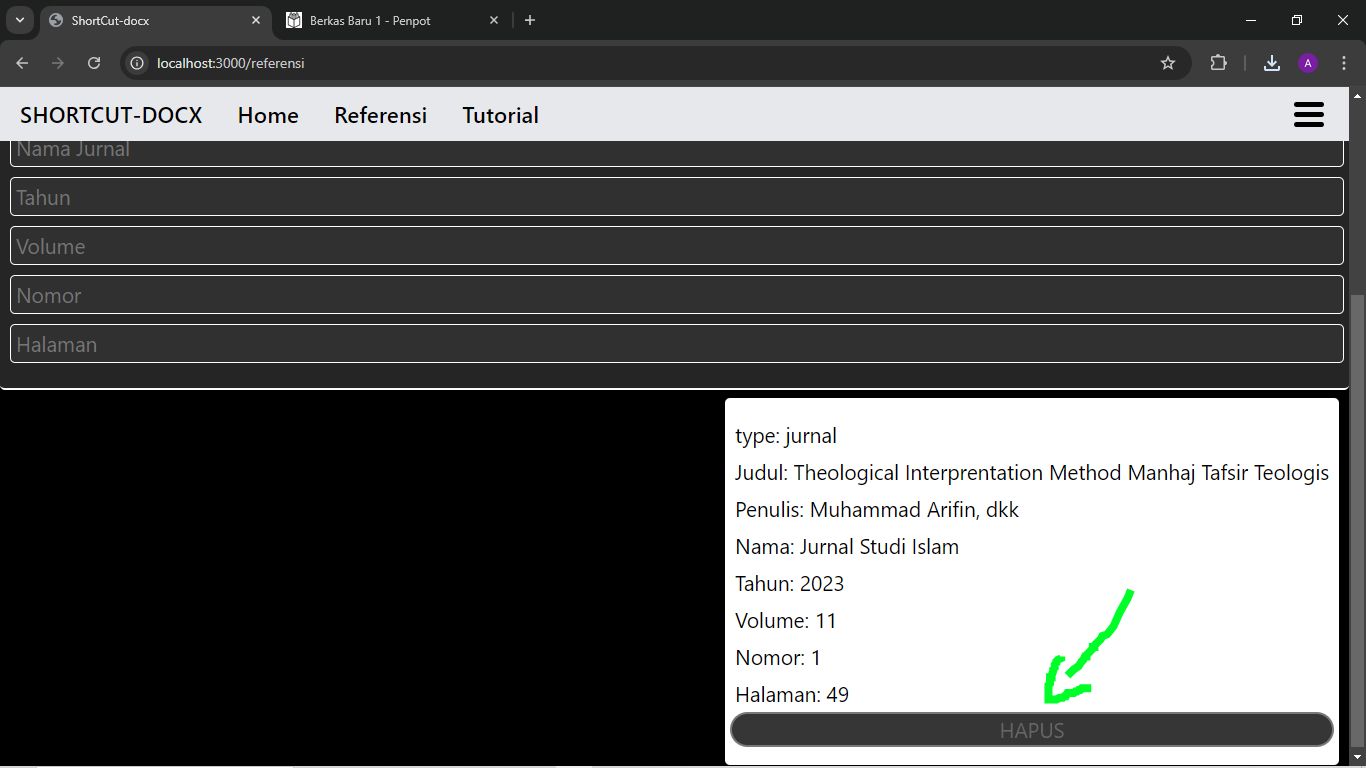Click the scrollbar up arrow
The height and width of the screenshot is (768, 1366).
[1357, 96]
